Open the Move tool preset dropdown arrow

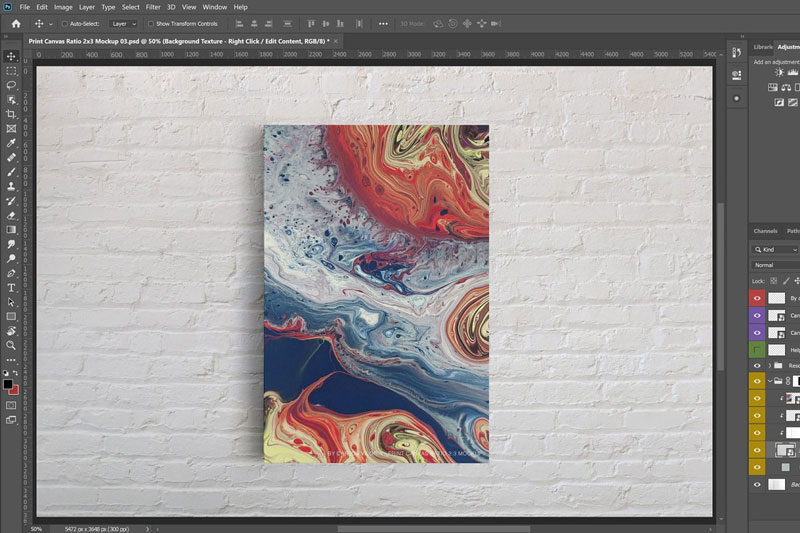pos(51,24)
